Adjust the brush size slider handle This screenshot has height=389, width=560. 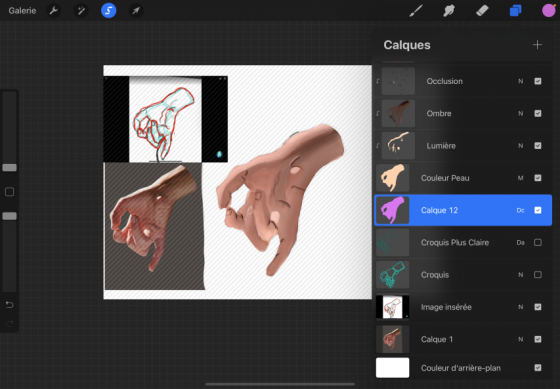[10, 168]
